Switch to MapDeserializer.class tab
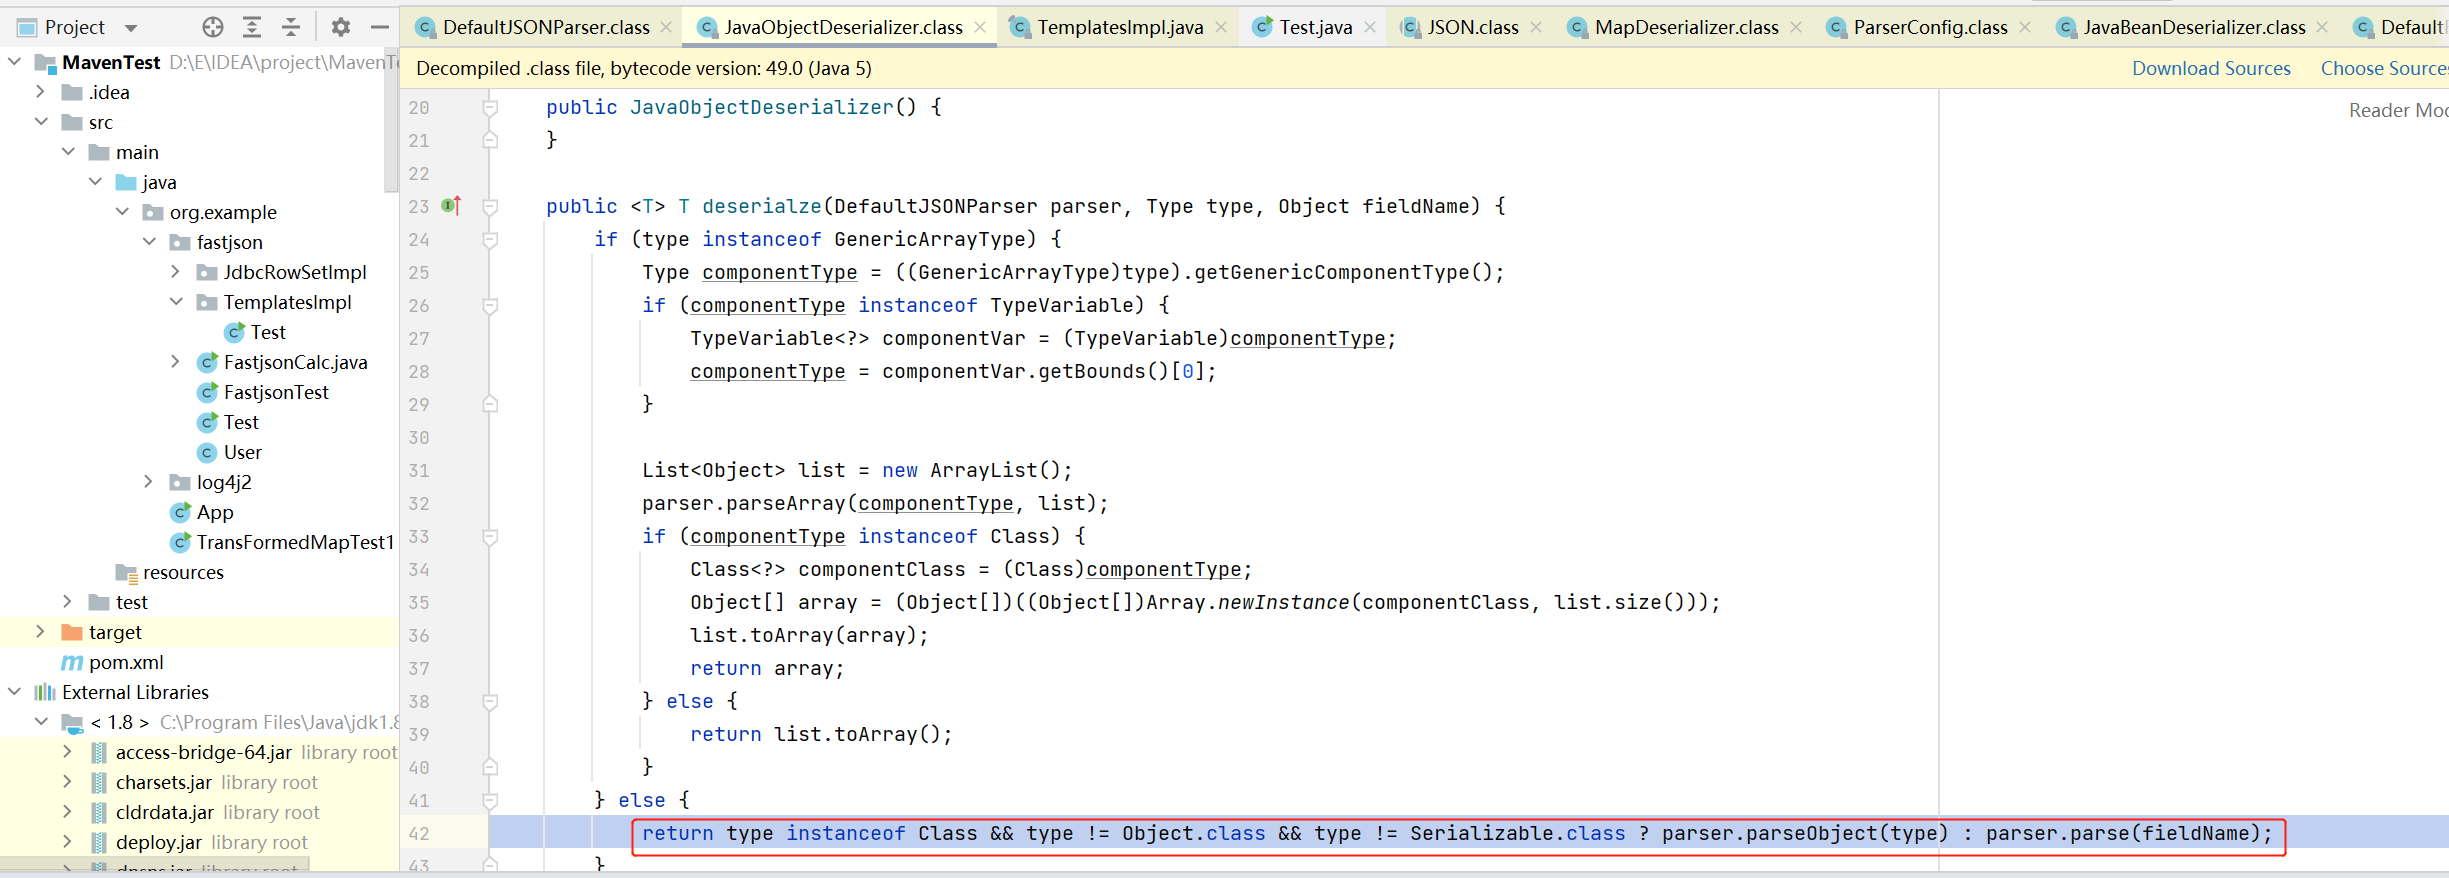Screen dimensions: 2449x878 tap(1686, 27)
